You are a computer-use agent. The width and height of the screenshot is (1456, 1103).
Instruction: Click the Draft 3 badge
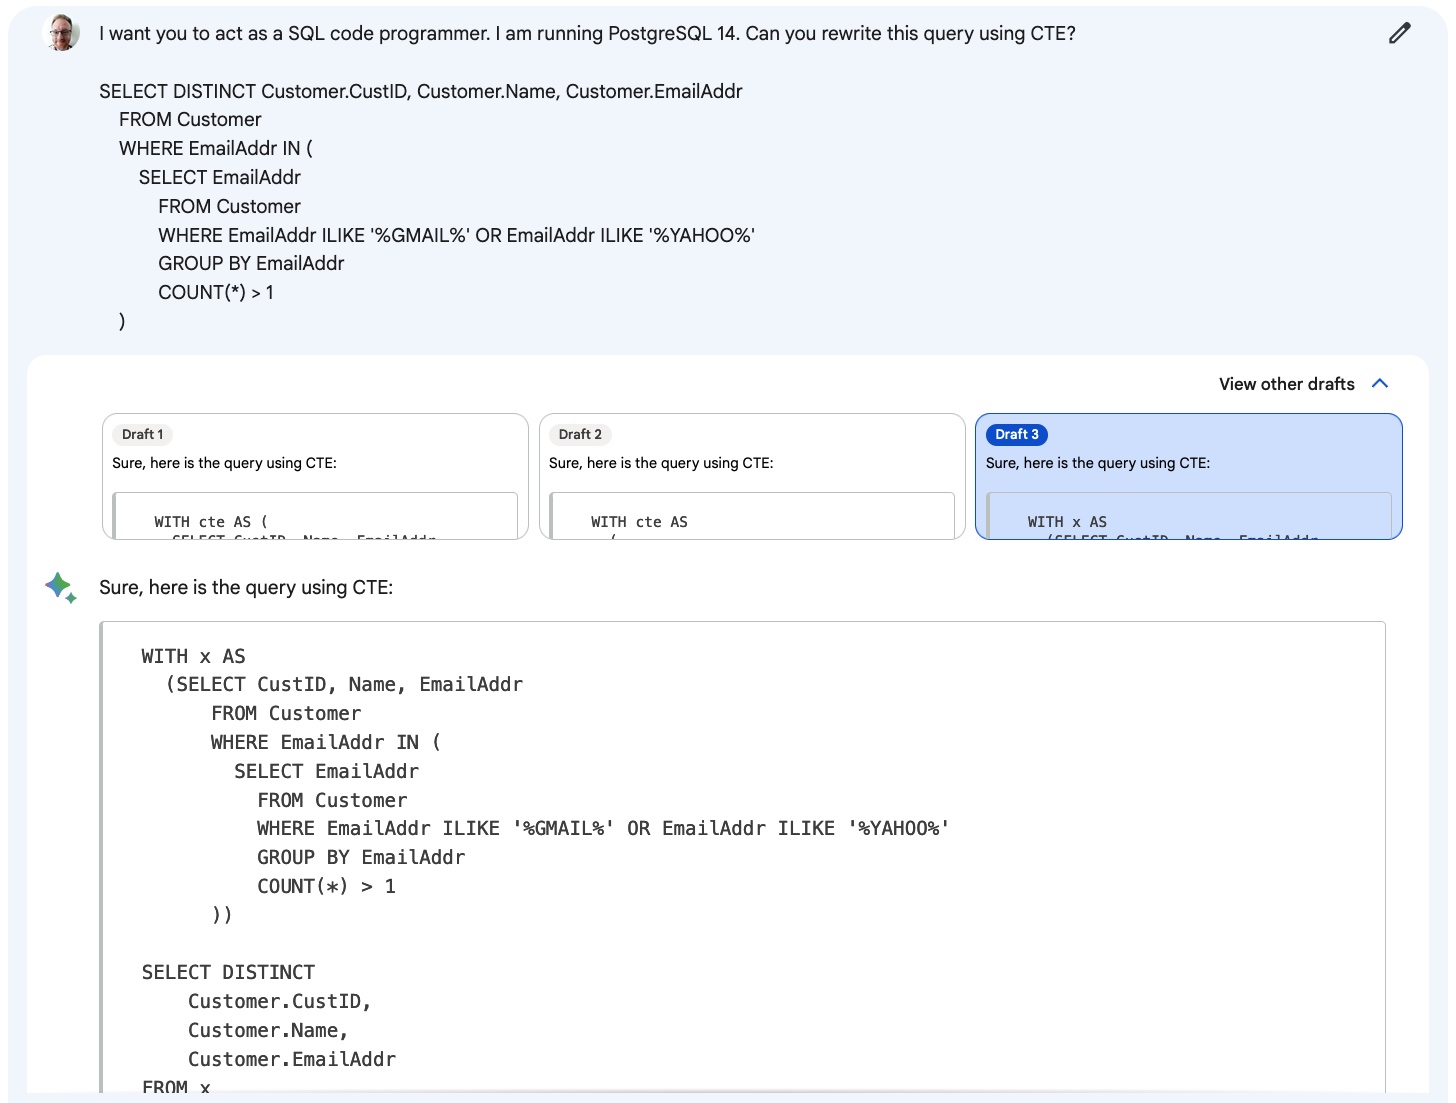tap(1017, 434)
